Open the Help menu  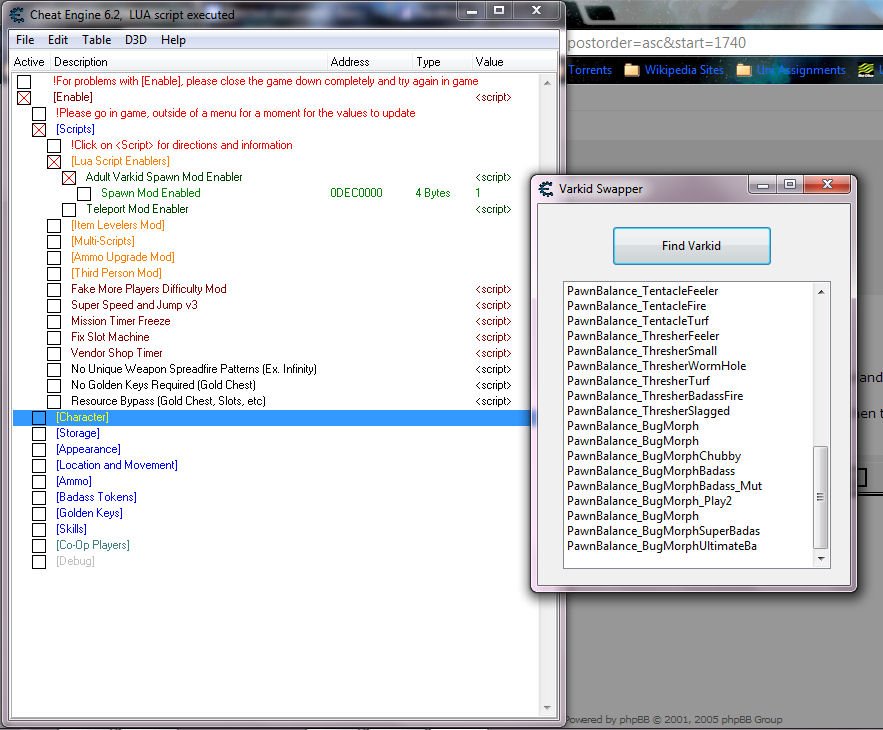coord(173,40)
